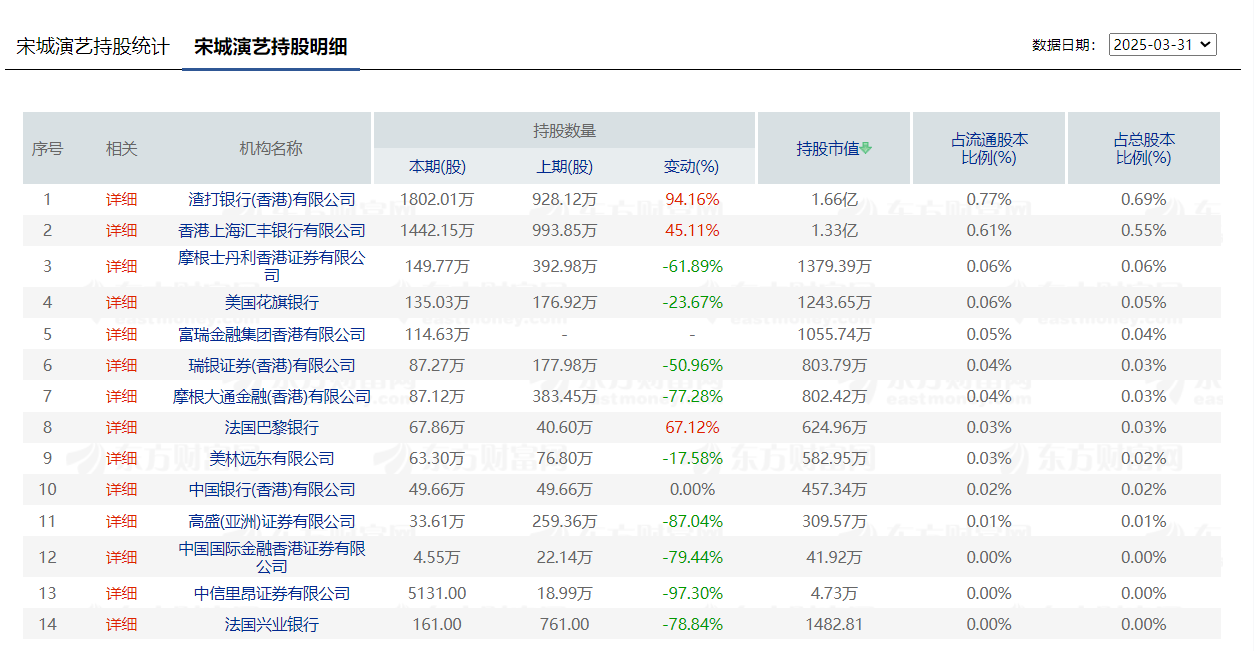The image size is (1254, 651).
Task: Click the 上期(股) sub-header
Action: 565,166
